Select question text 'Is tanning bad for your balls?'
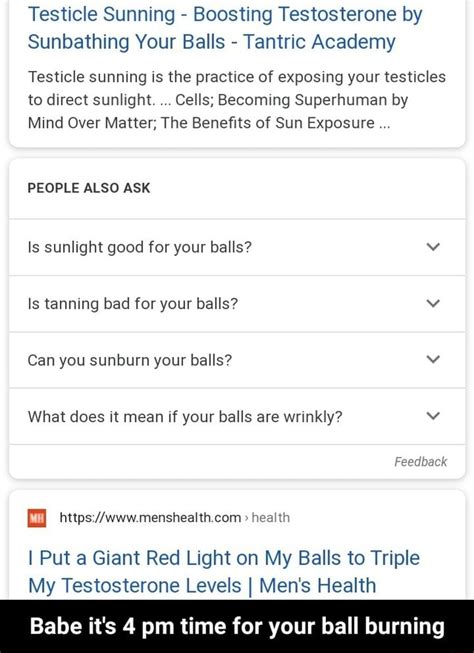474x653 pixels. (x=132, y=304)
